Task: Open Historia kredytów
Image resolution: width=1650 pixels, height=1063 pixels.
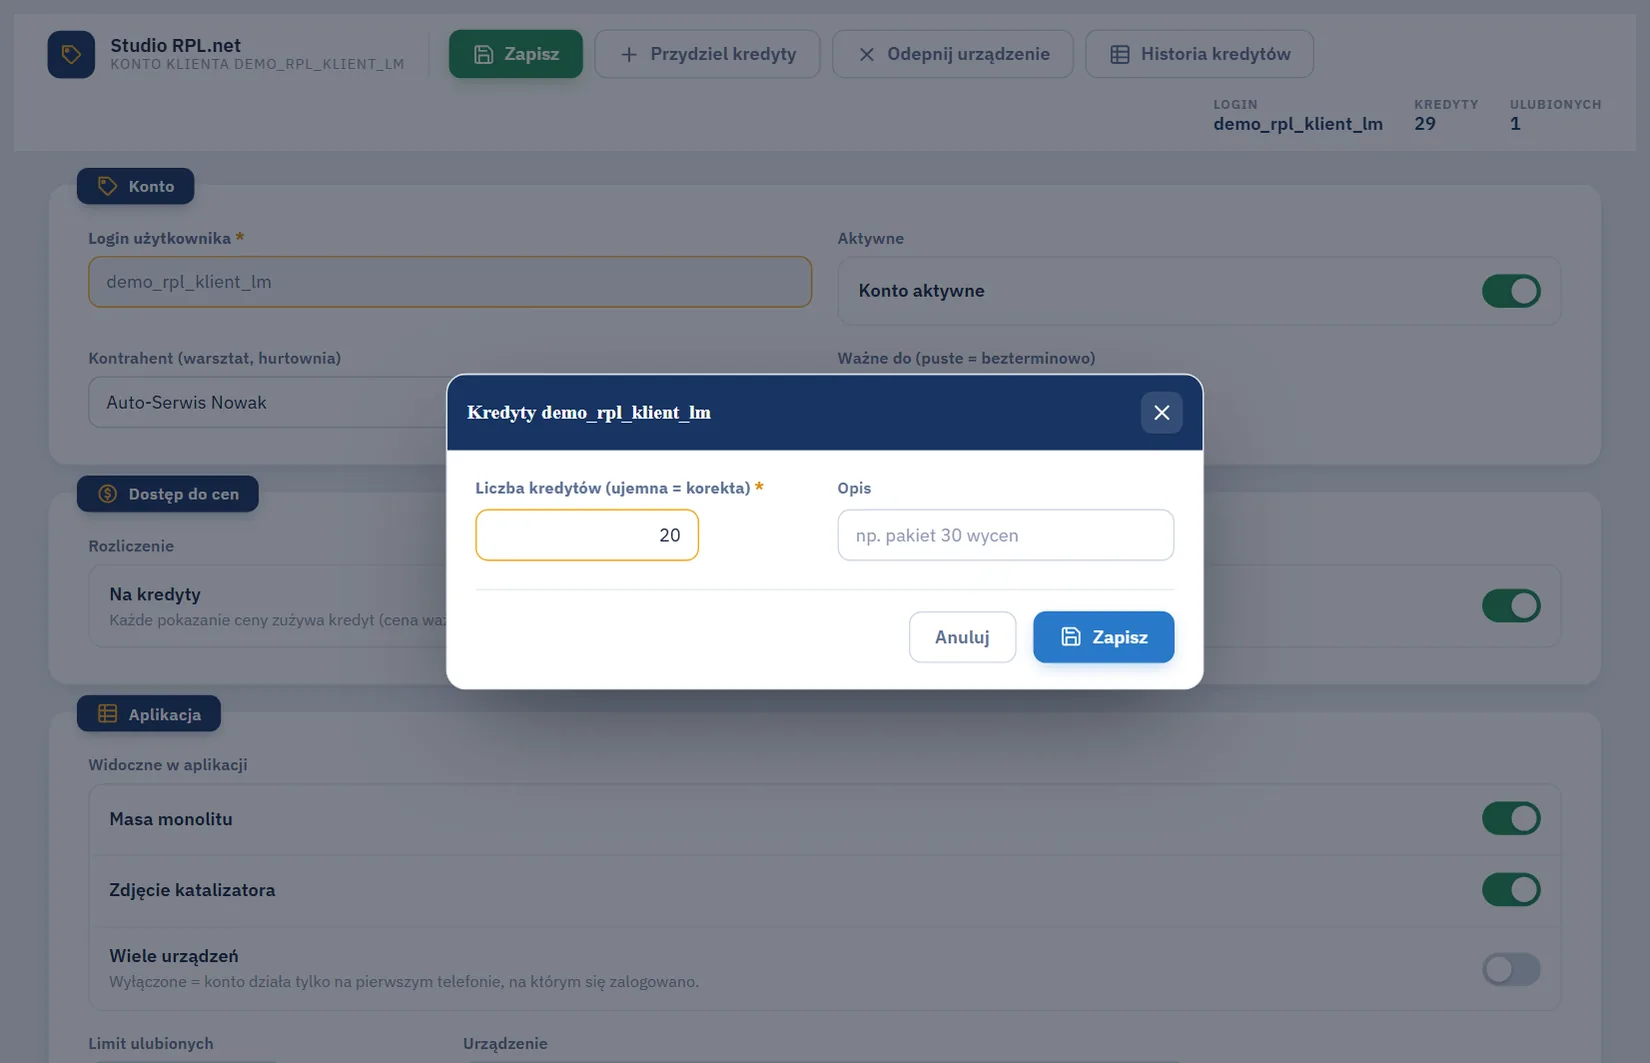Action: tap(1200, 54)
